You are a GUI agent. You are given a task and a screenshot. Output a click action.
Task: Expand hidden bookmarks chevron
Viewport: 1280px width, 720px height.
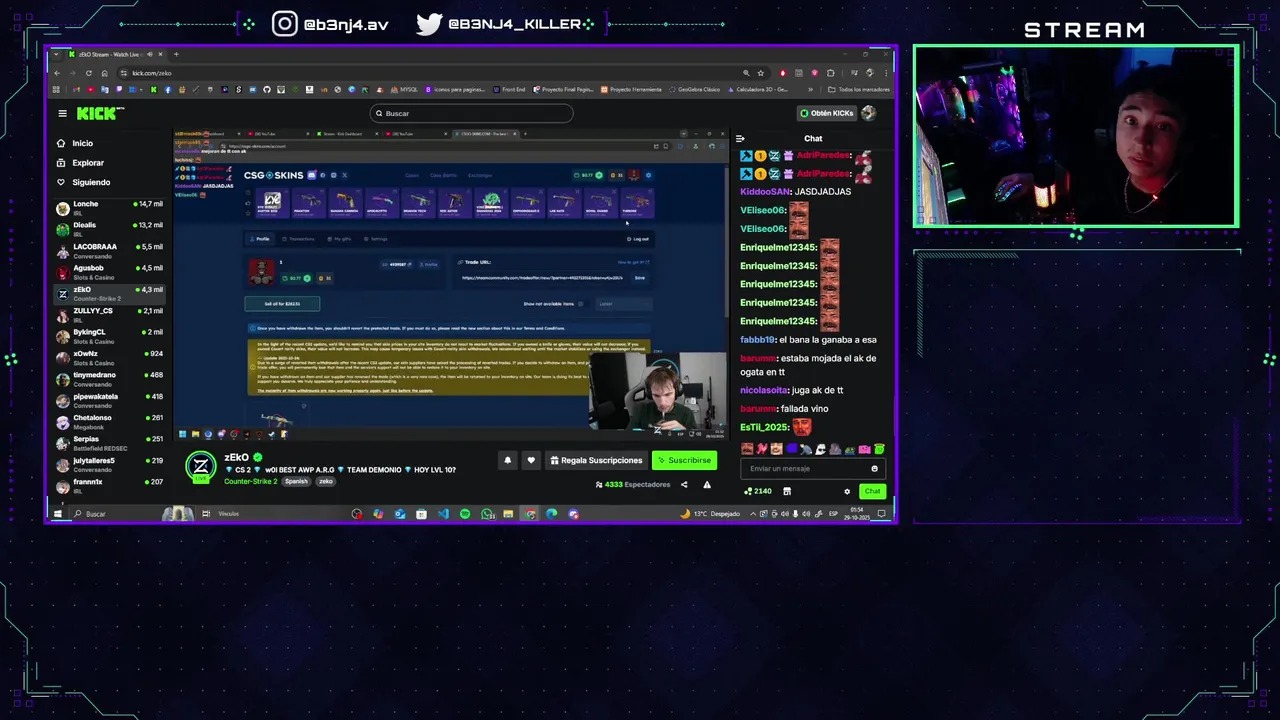click(810, 89)
